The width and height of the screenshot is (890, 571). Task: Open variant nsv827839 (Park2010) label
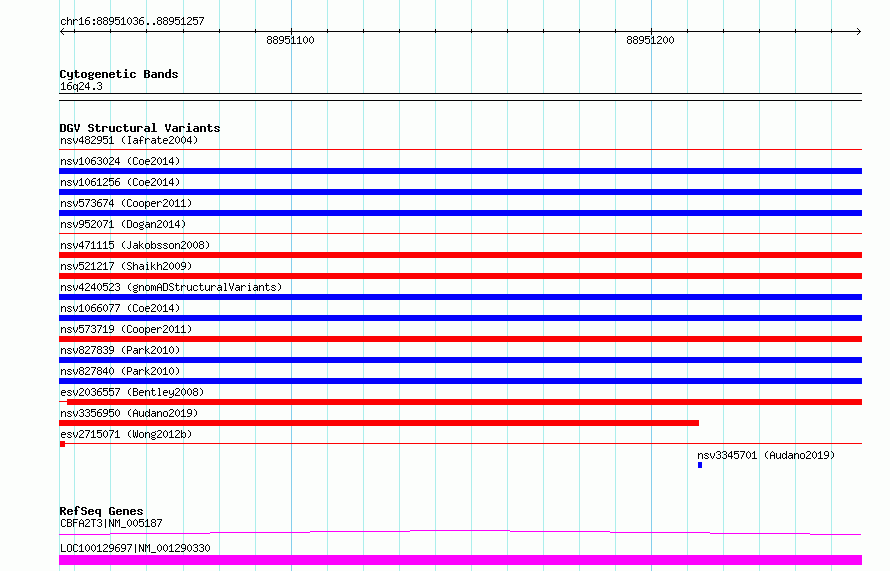[x=120, y=350]
